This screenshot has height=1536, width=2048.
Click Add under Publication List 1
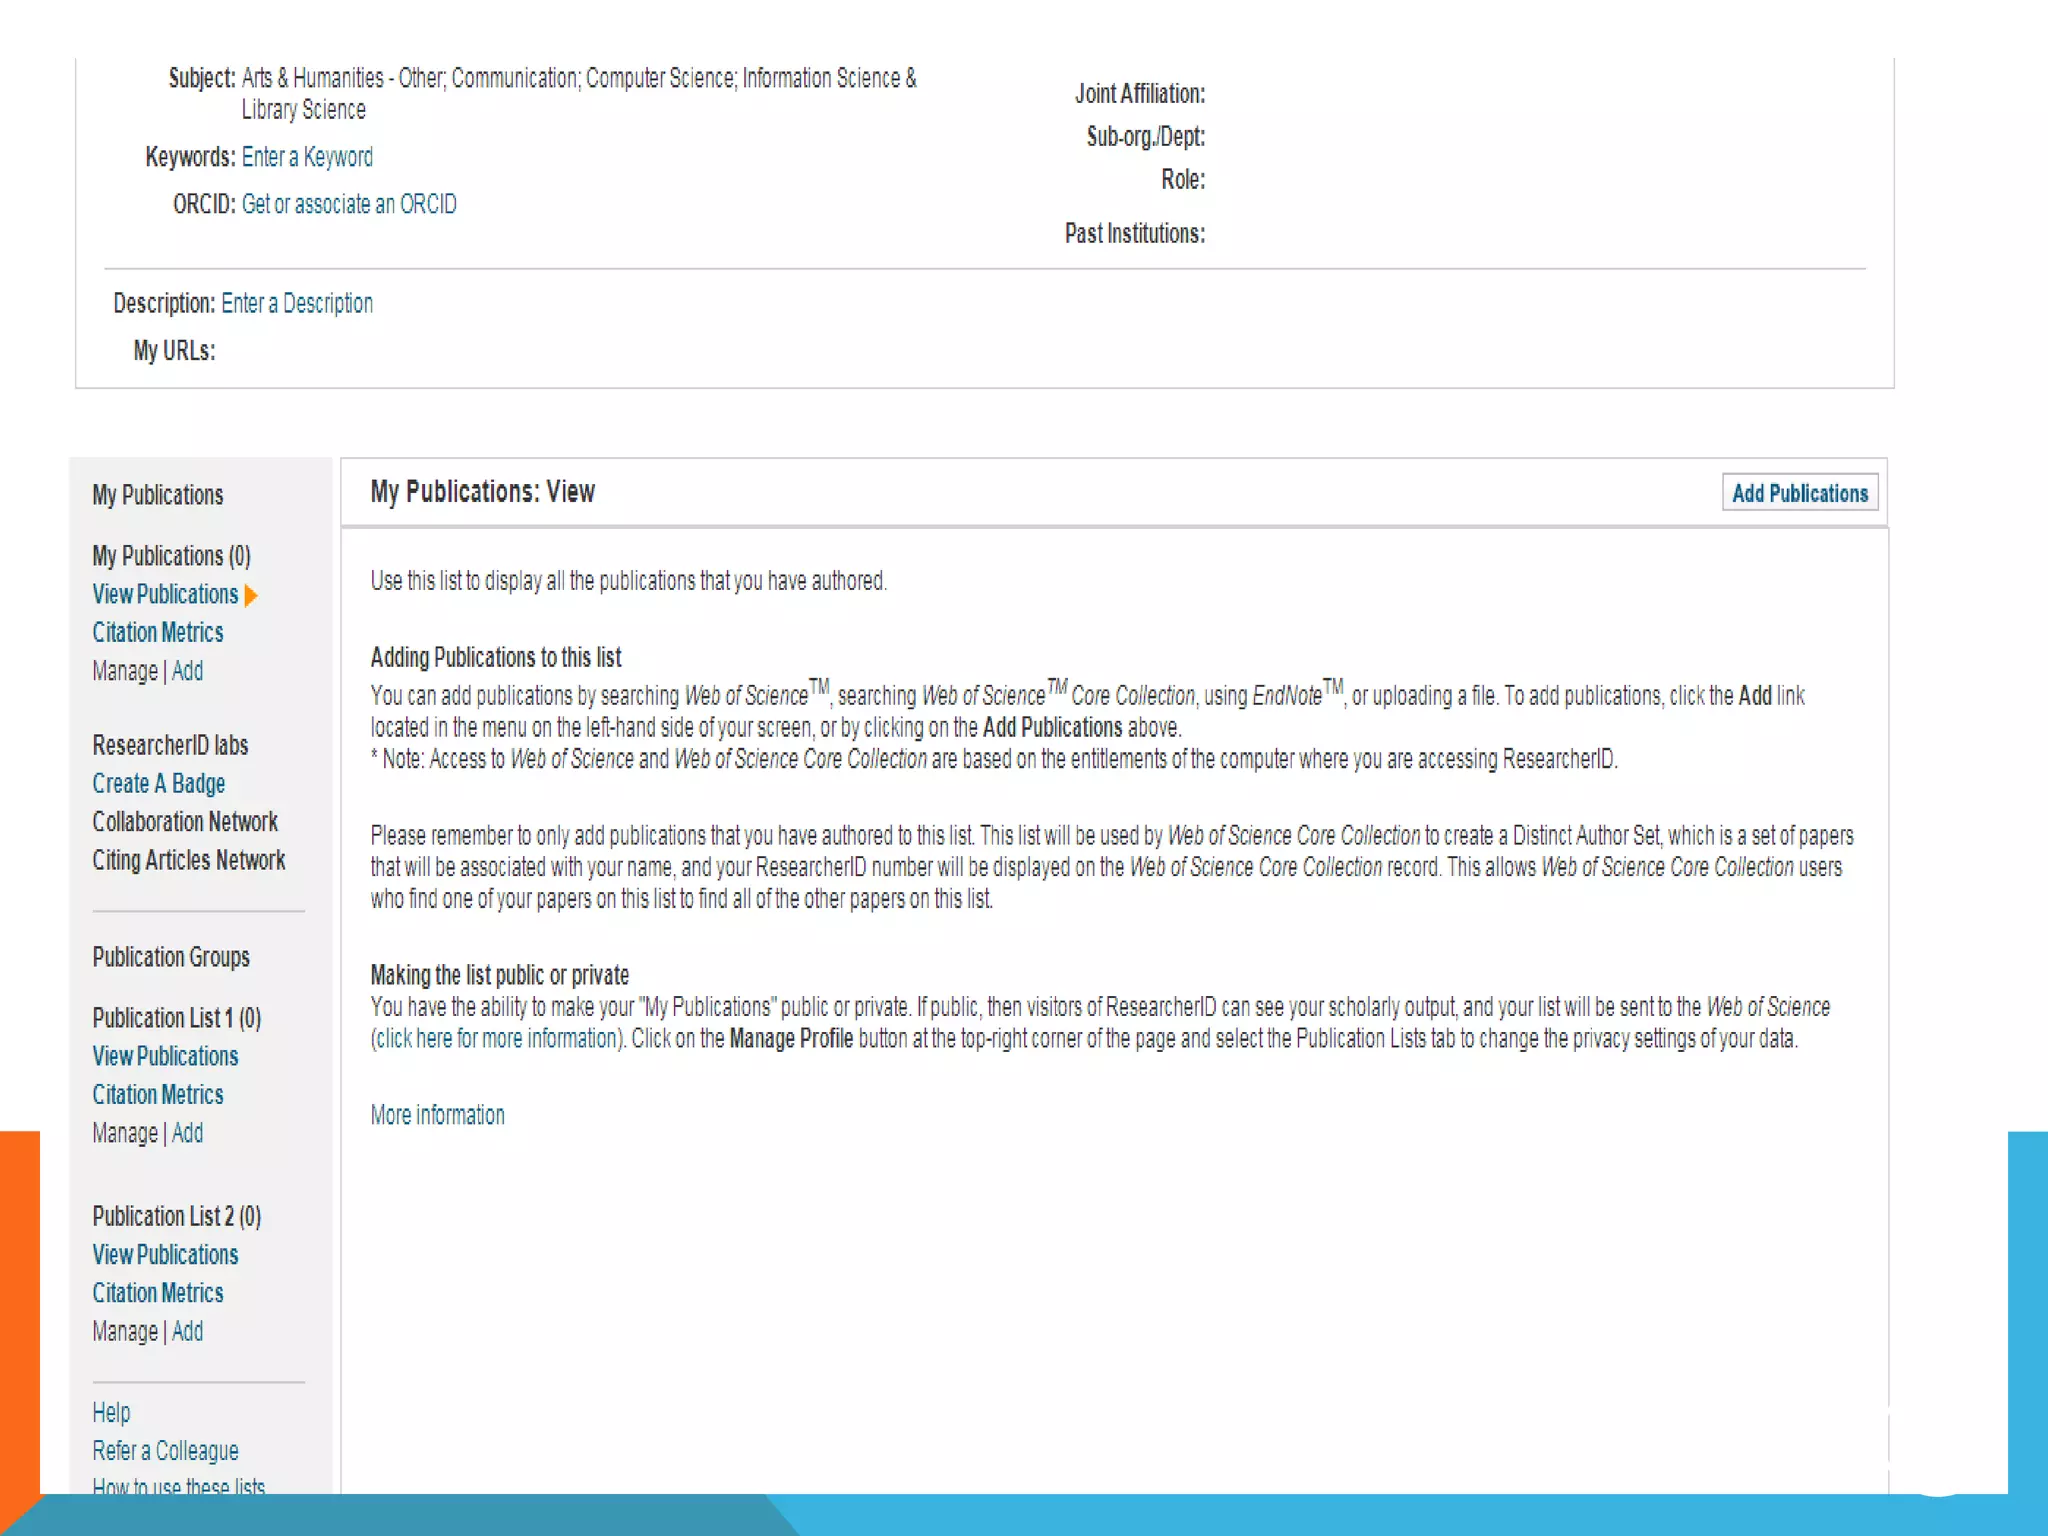click(187, 1133)
